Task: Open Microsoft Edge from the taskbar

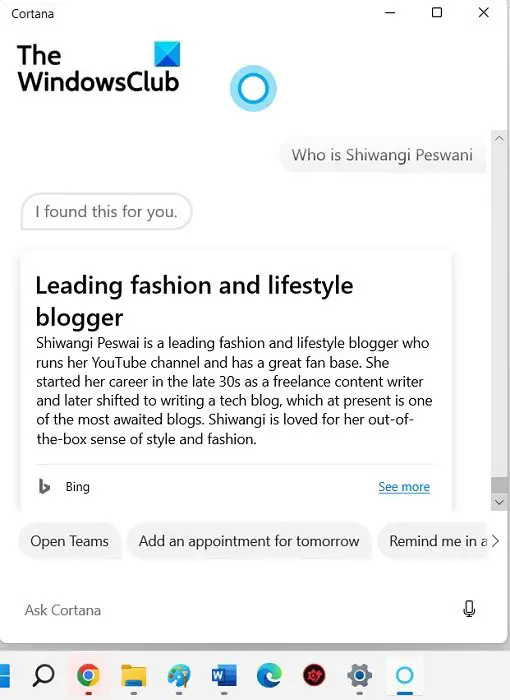Action: coord(269,675)
